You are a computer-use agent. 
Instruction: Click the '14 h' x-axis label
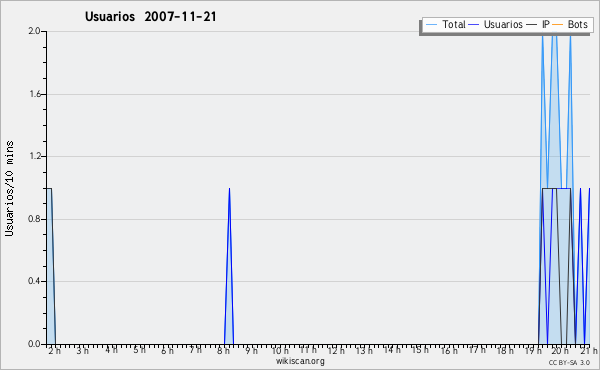(x=392, y=350)
